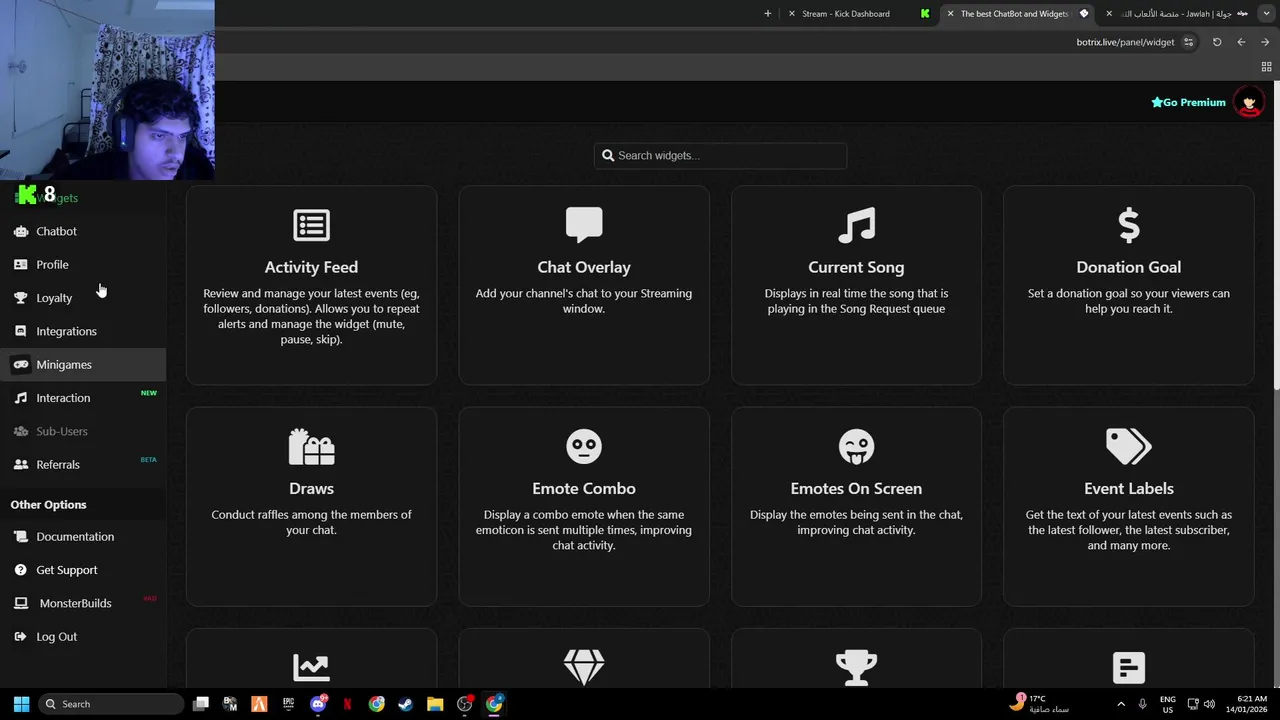Viewport: 1280px width, 720px height.
Task: Open Sub-Users in the sidebar
Action: click(83, 431)
